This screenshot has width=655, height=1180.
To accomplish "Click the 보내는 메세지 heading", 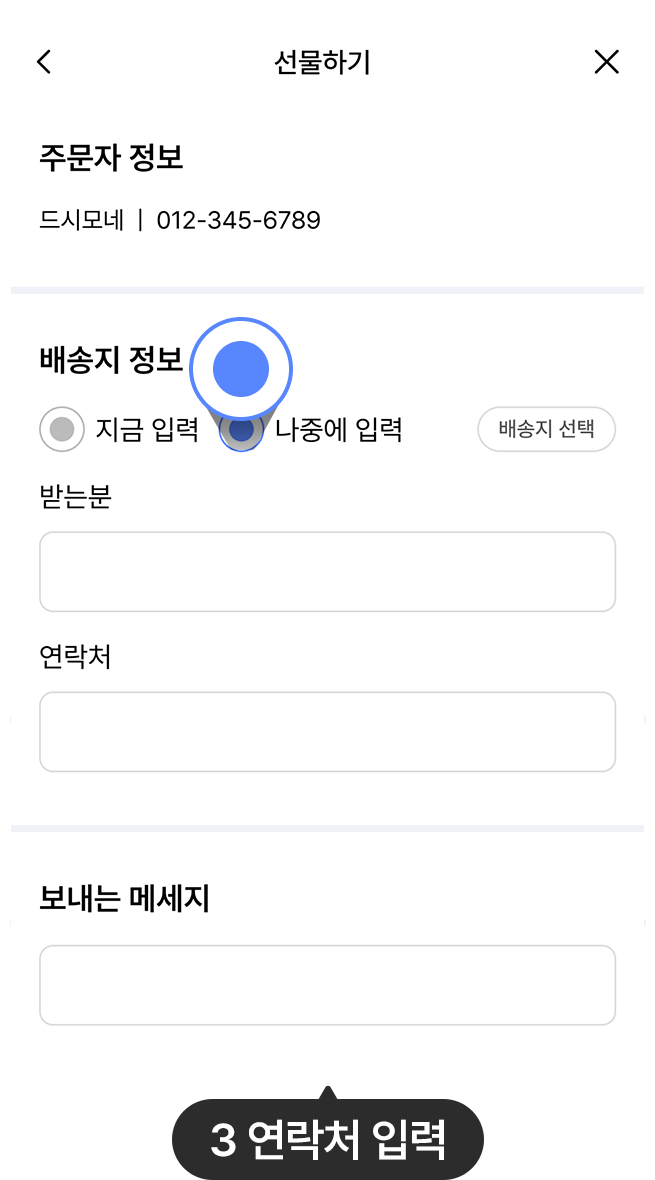I will click(124, 899).
